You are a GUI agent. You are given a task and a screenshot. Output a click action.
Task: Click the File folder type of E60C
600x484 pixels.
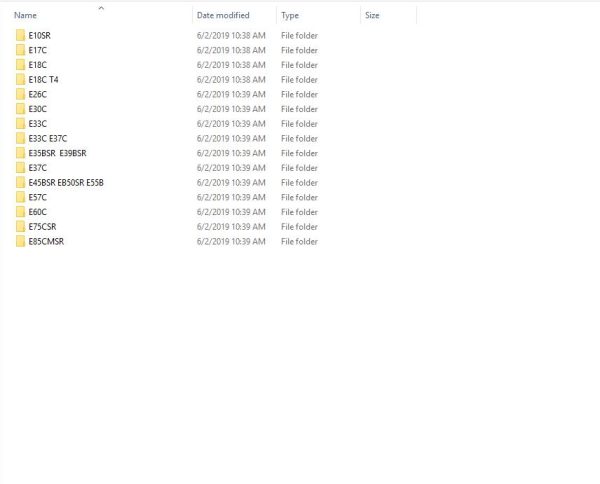click(x=299, y=212)
